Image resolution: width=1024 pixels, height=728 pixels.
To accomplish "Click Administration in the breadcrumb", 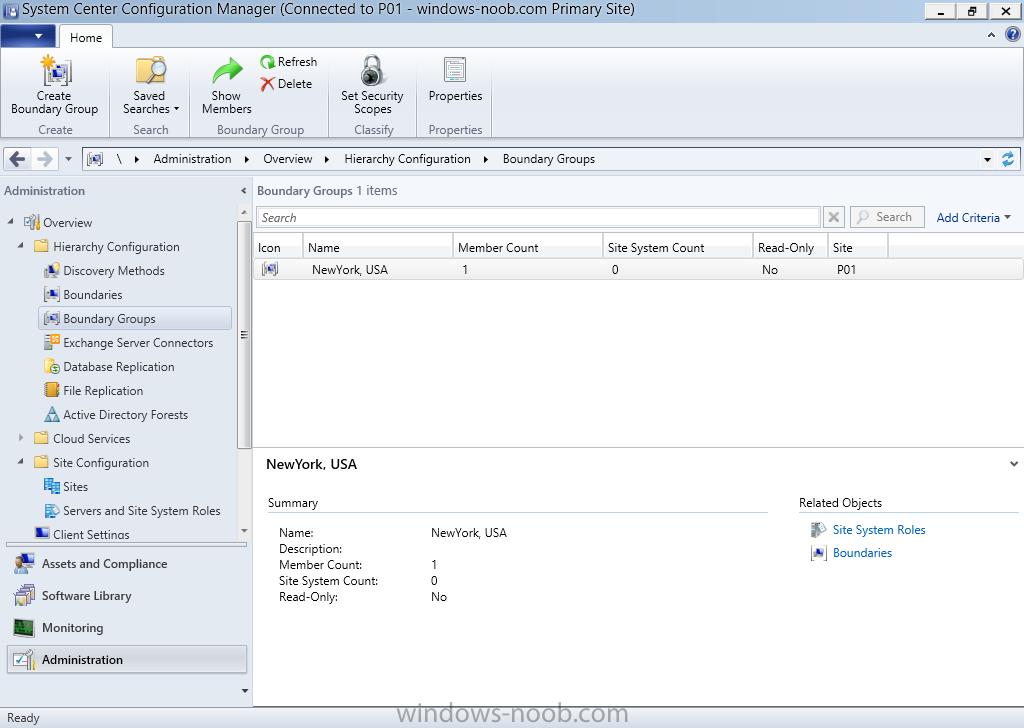I will coord(192,159).
